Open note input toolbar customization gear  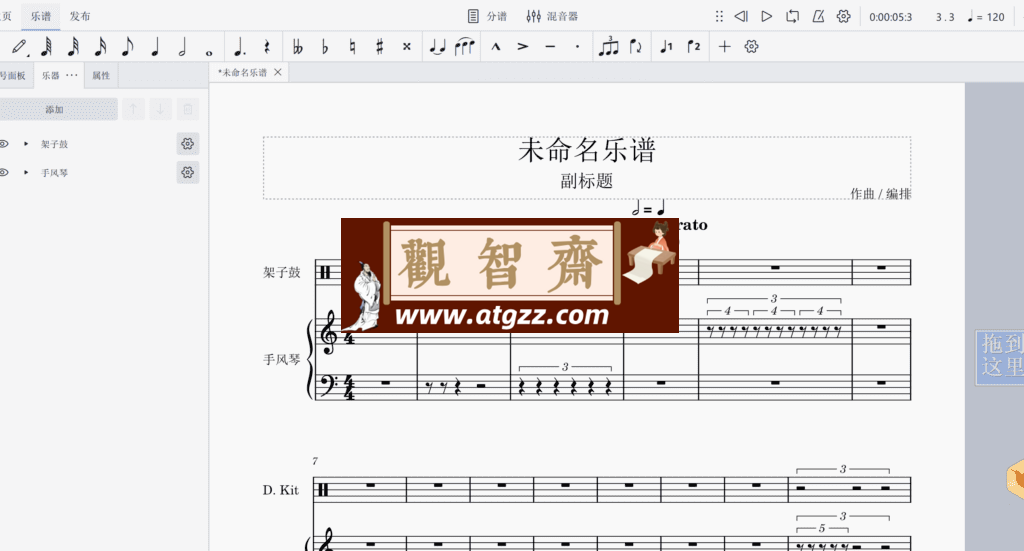(x=752, y=47)
